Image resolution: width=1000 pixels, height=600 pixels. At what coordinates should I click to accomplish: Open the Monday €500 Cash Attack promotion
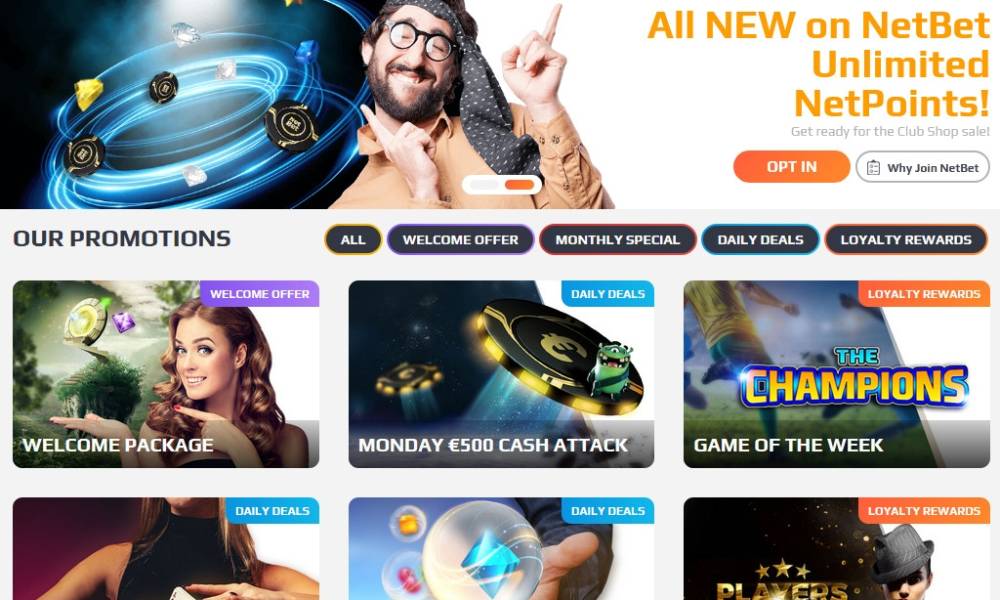[x=501, y=374]
